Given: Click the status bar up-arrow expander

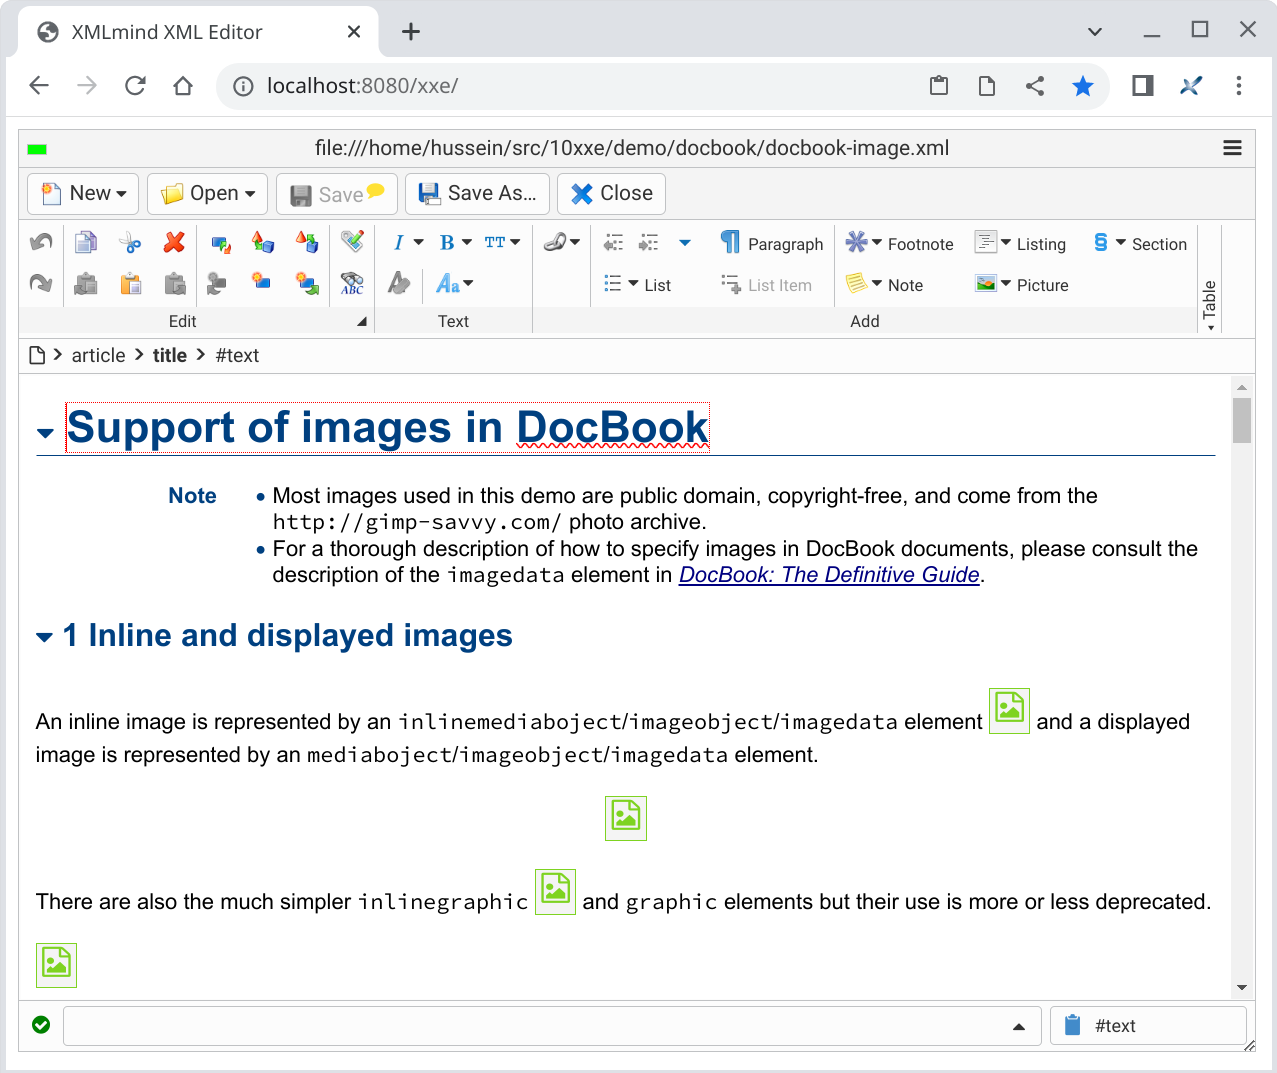Looking at the screenshot, I should click(x=1019, y=1027).
